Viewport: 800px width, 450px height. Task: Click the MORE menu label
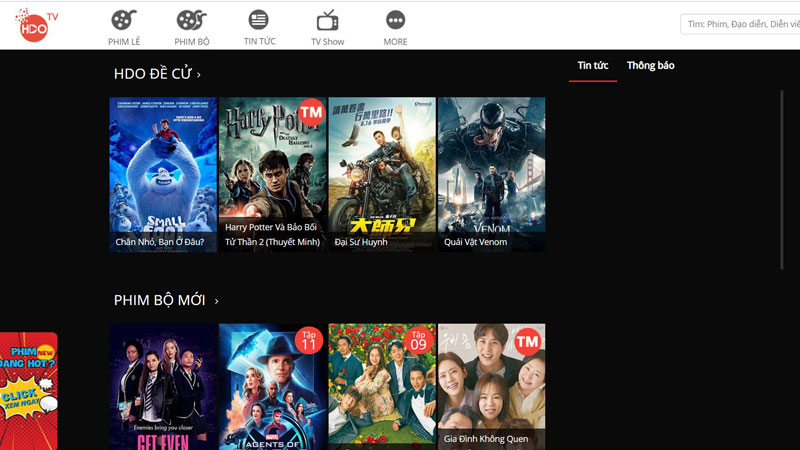click(395, 42)
